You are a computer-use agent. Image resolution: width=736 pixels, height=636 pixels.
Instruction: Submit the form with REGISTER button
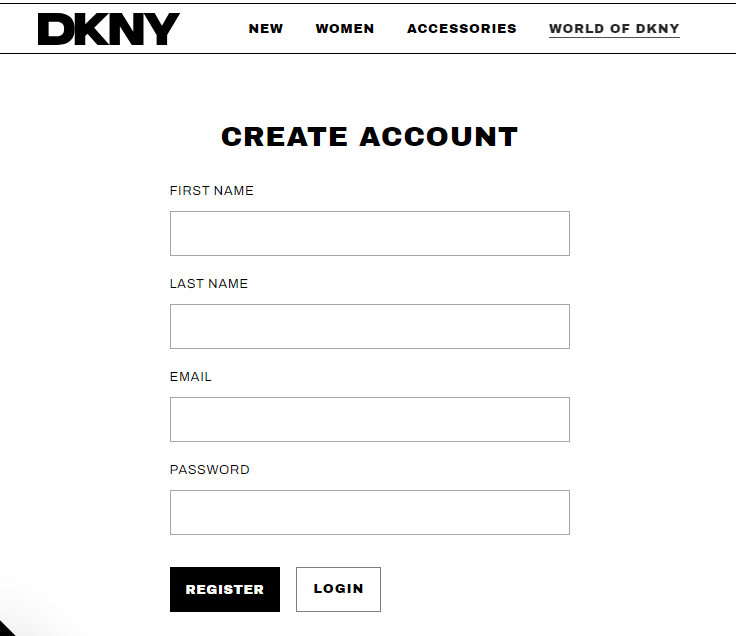click(225, 589)
